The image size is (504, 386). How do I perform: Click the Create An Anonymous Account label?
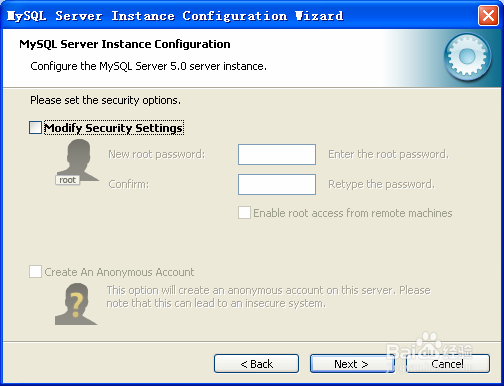[119, 272]
